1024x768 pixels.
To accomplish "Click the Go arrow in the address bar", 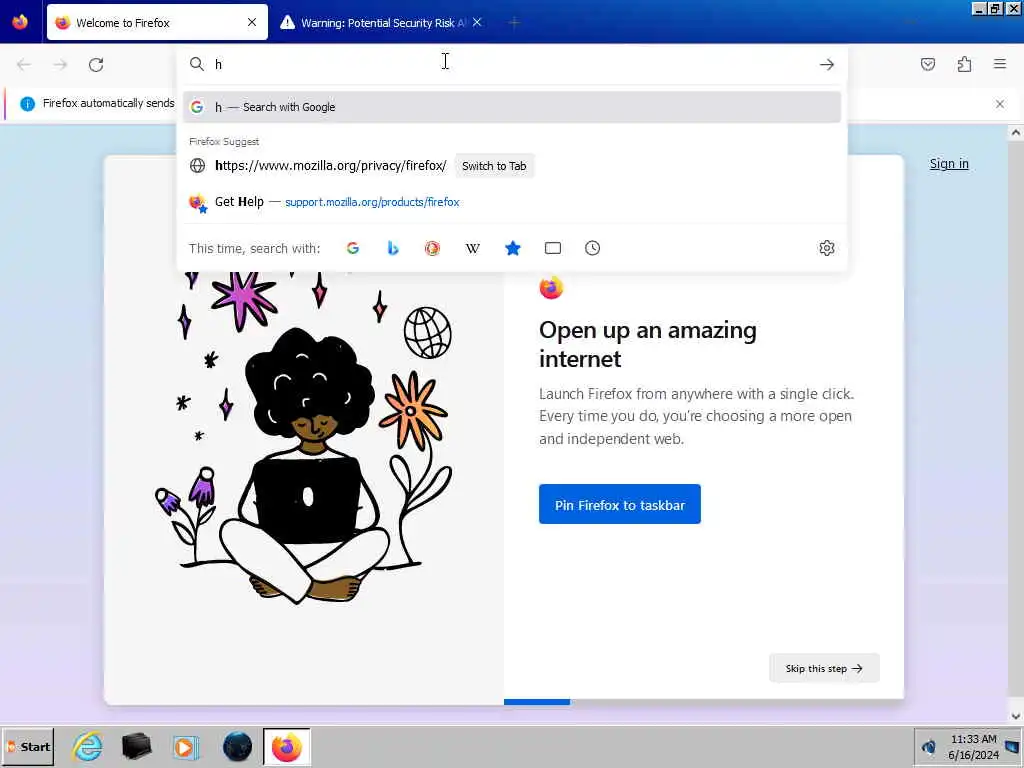I will [827, 64].
